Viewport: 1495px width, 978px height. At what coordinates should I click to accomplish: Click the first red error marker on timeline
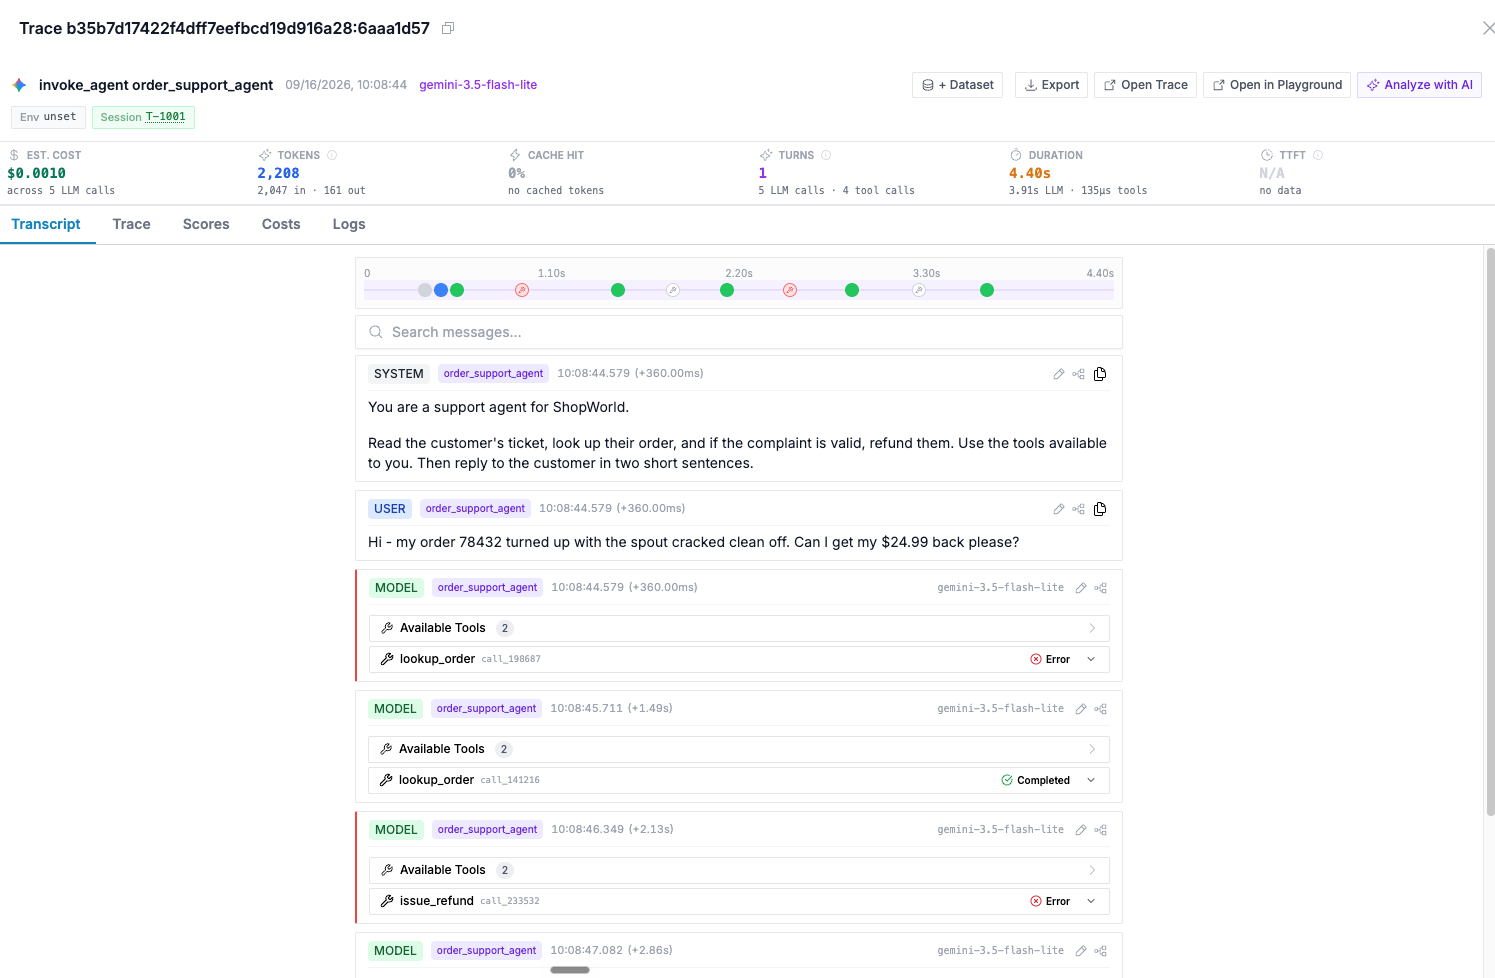[x=522, y=290]
